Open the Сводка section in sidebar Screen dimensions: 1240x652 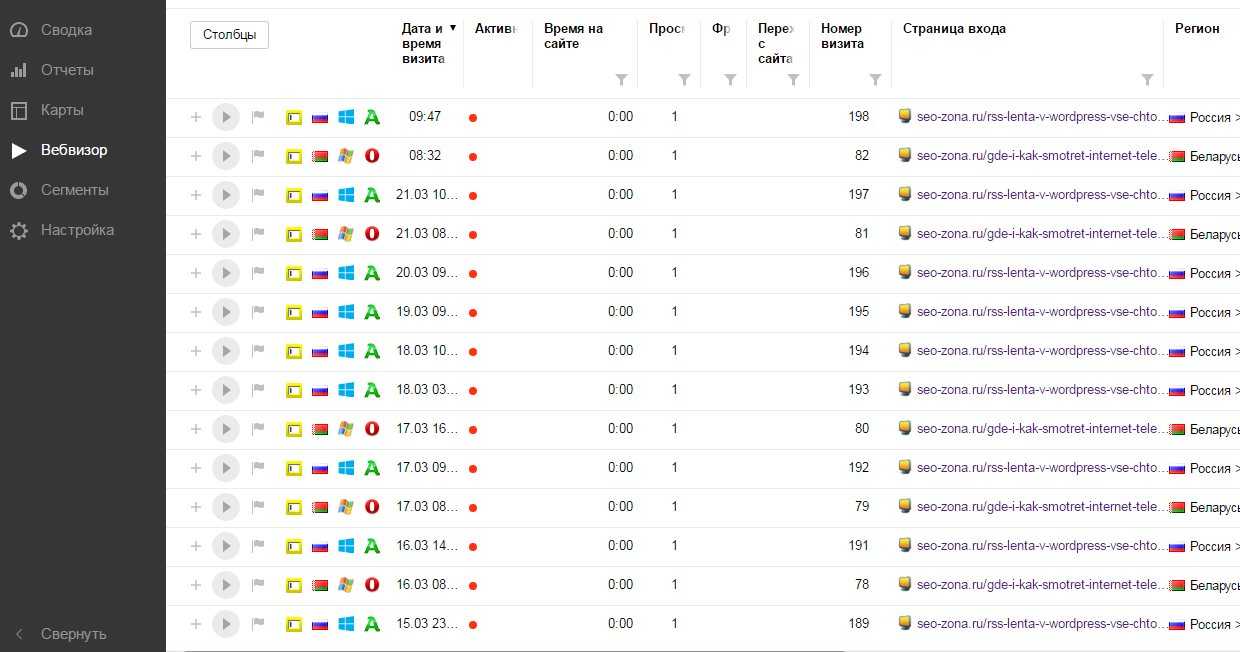66,30
